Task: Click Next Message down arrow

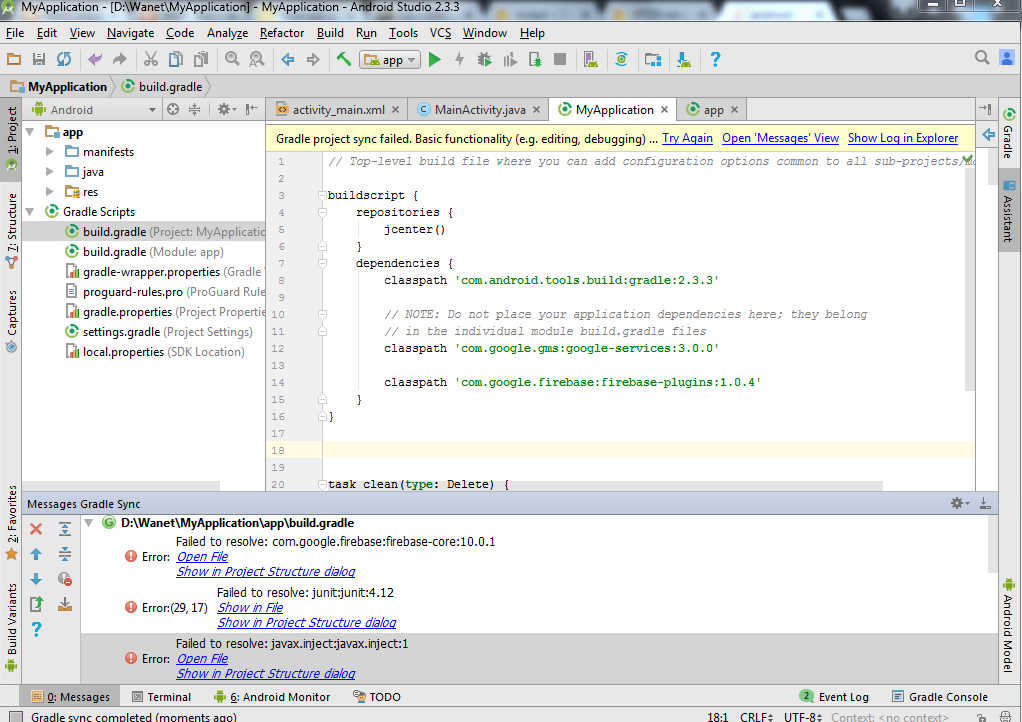Action: [x=36, y=579]
